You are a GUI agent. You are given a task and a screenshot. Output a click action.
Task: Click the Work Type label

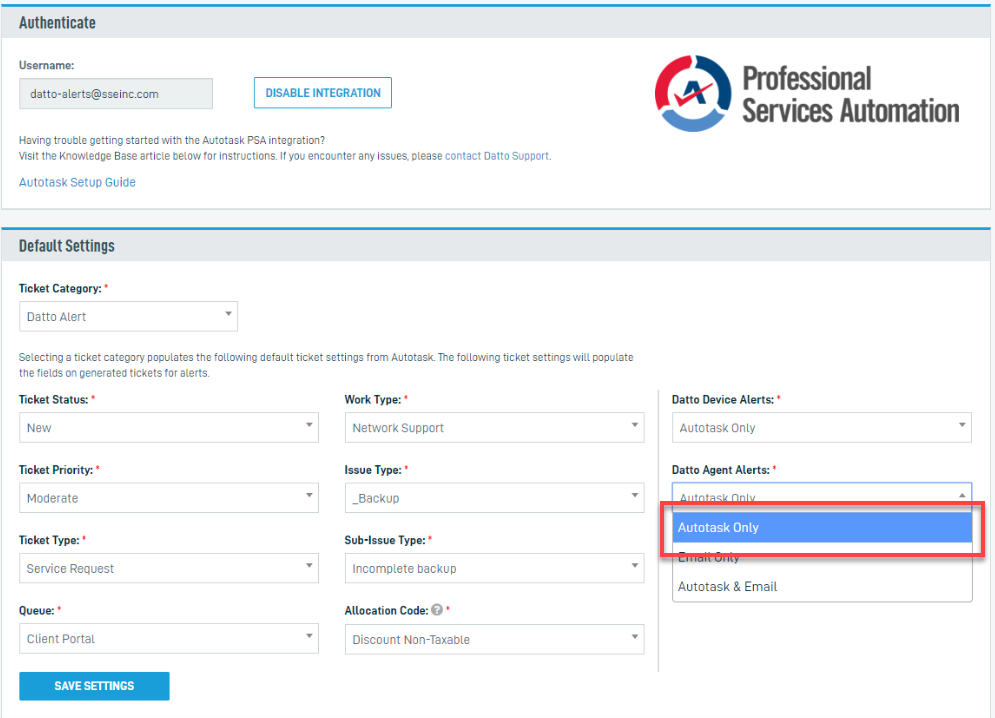[x=373, y=399]
